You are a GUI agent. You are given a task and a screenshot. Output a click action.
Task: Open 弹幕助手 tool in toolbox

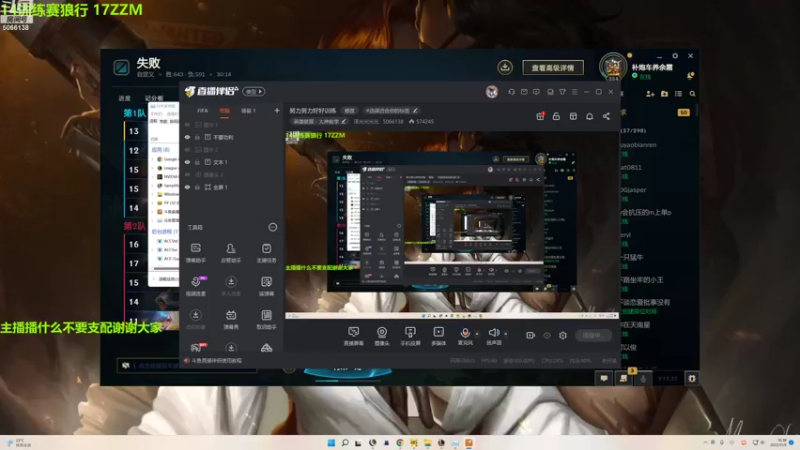195,253
